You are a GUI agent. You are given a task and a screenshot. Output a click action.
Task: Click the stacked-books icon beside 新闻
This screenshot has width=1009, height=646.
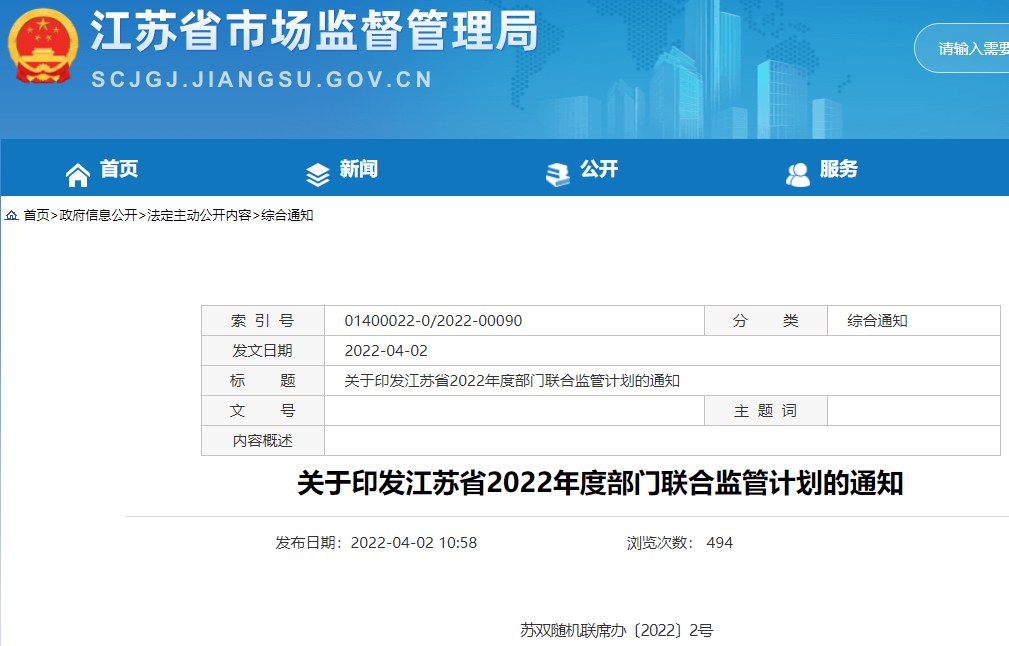pyautogui.click(x=318, y=172)
